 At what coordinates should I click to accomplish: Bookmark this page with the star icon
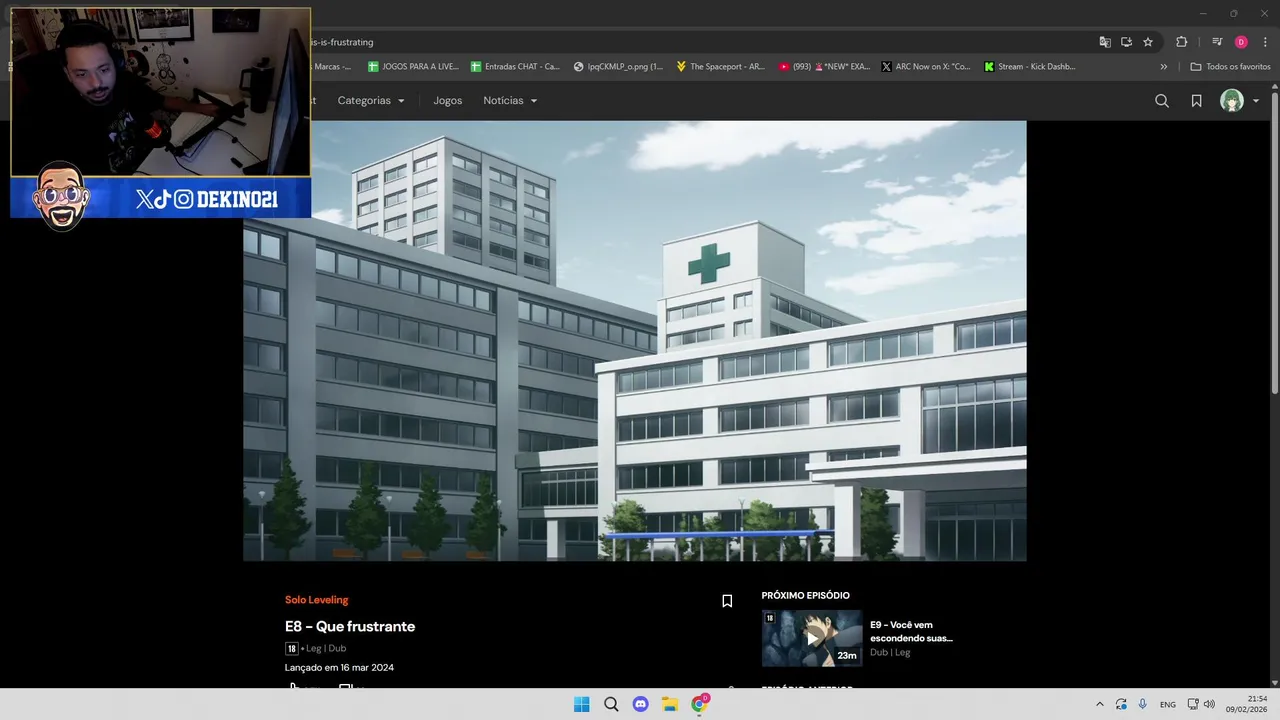[x=1148, y=42]
